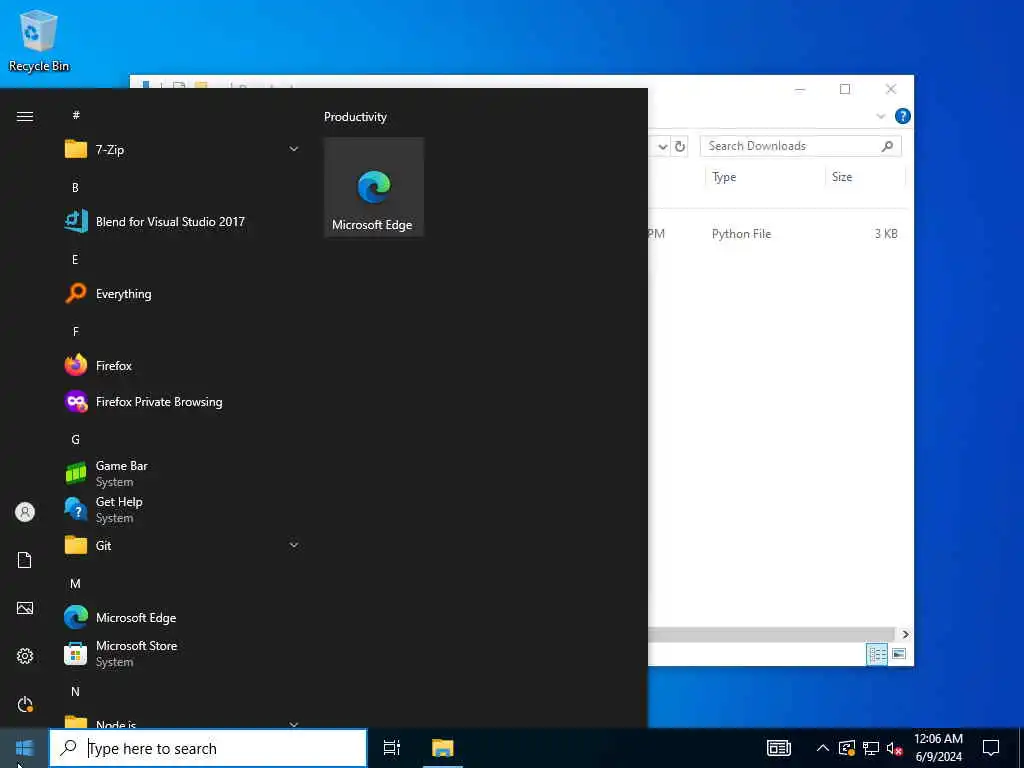The image size is (1024, 768).
Task: Launch the Everything search app
Action: tap(182, 294)
